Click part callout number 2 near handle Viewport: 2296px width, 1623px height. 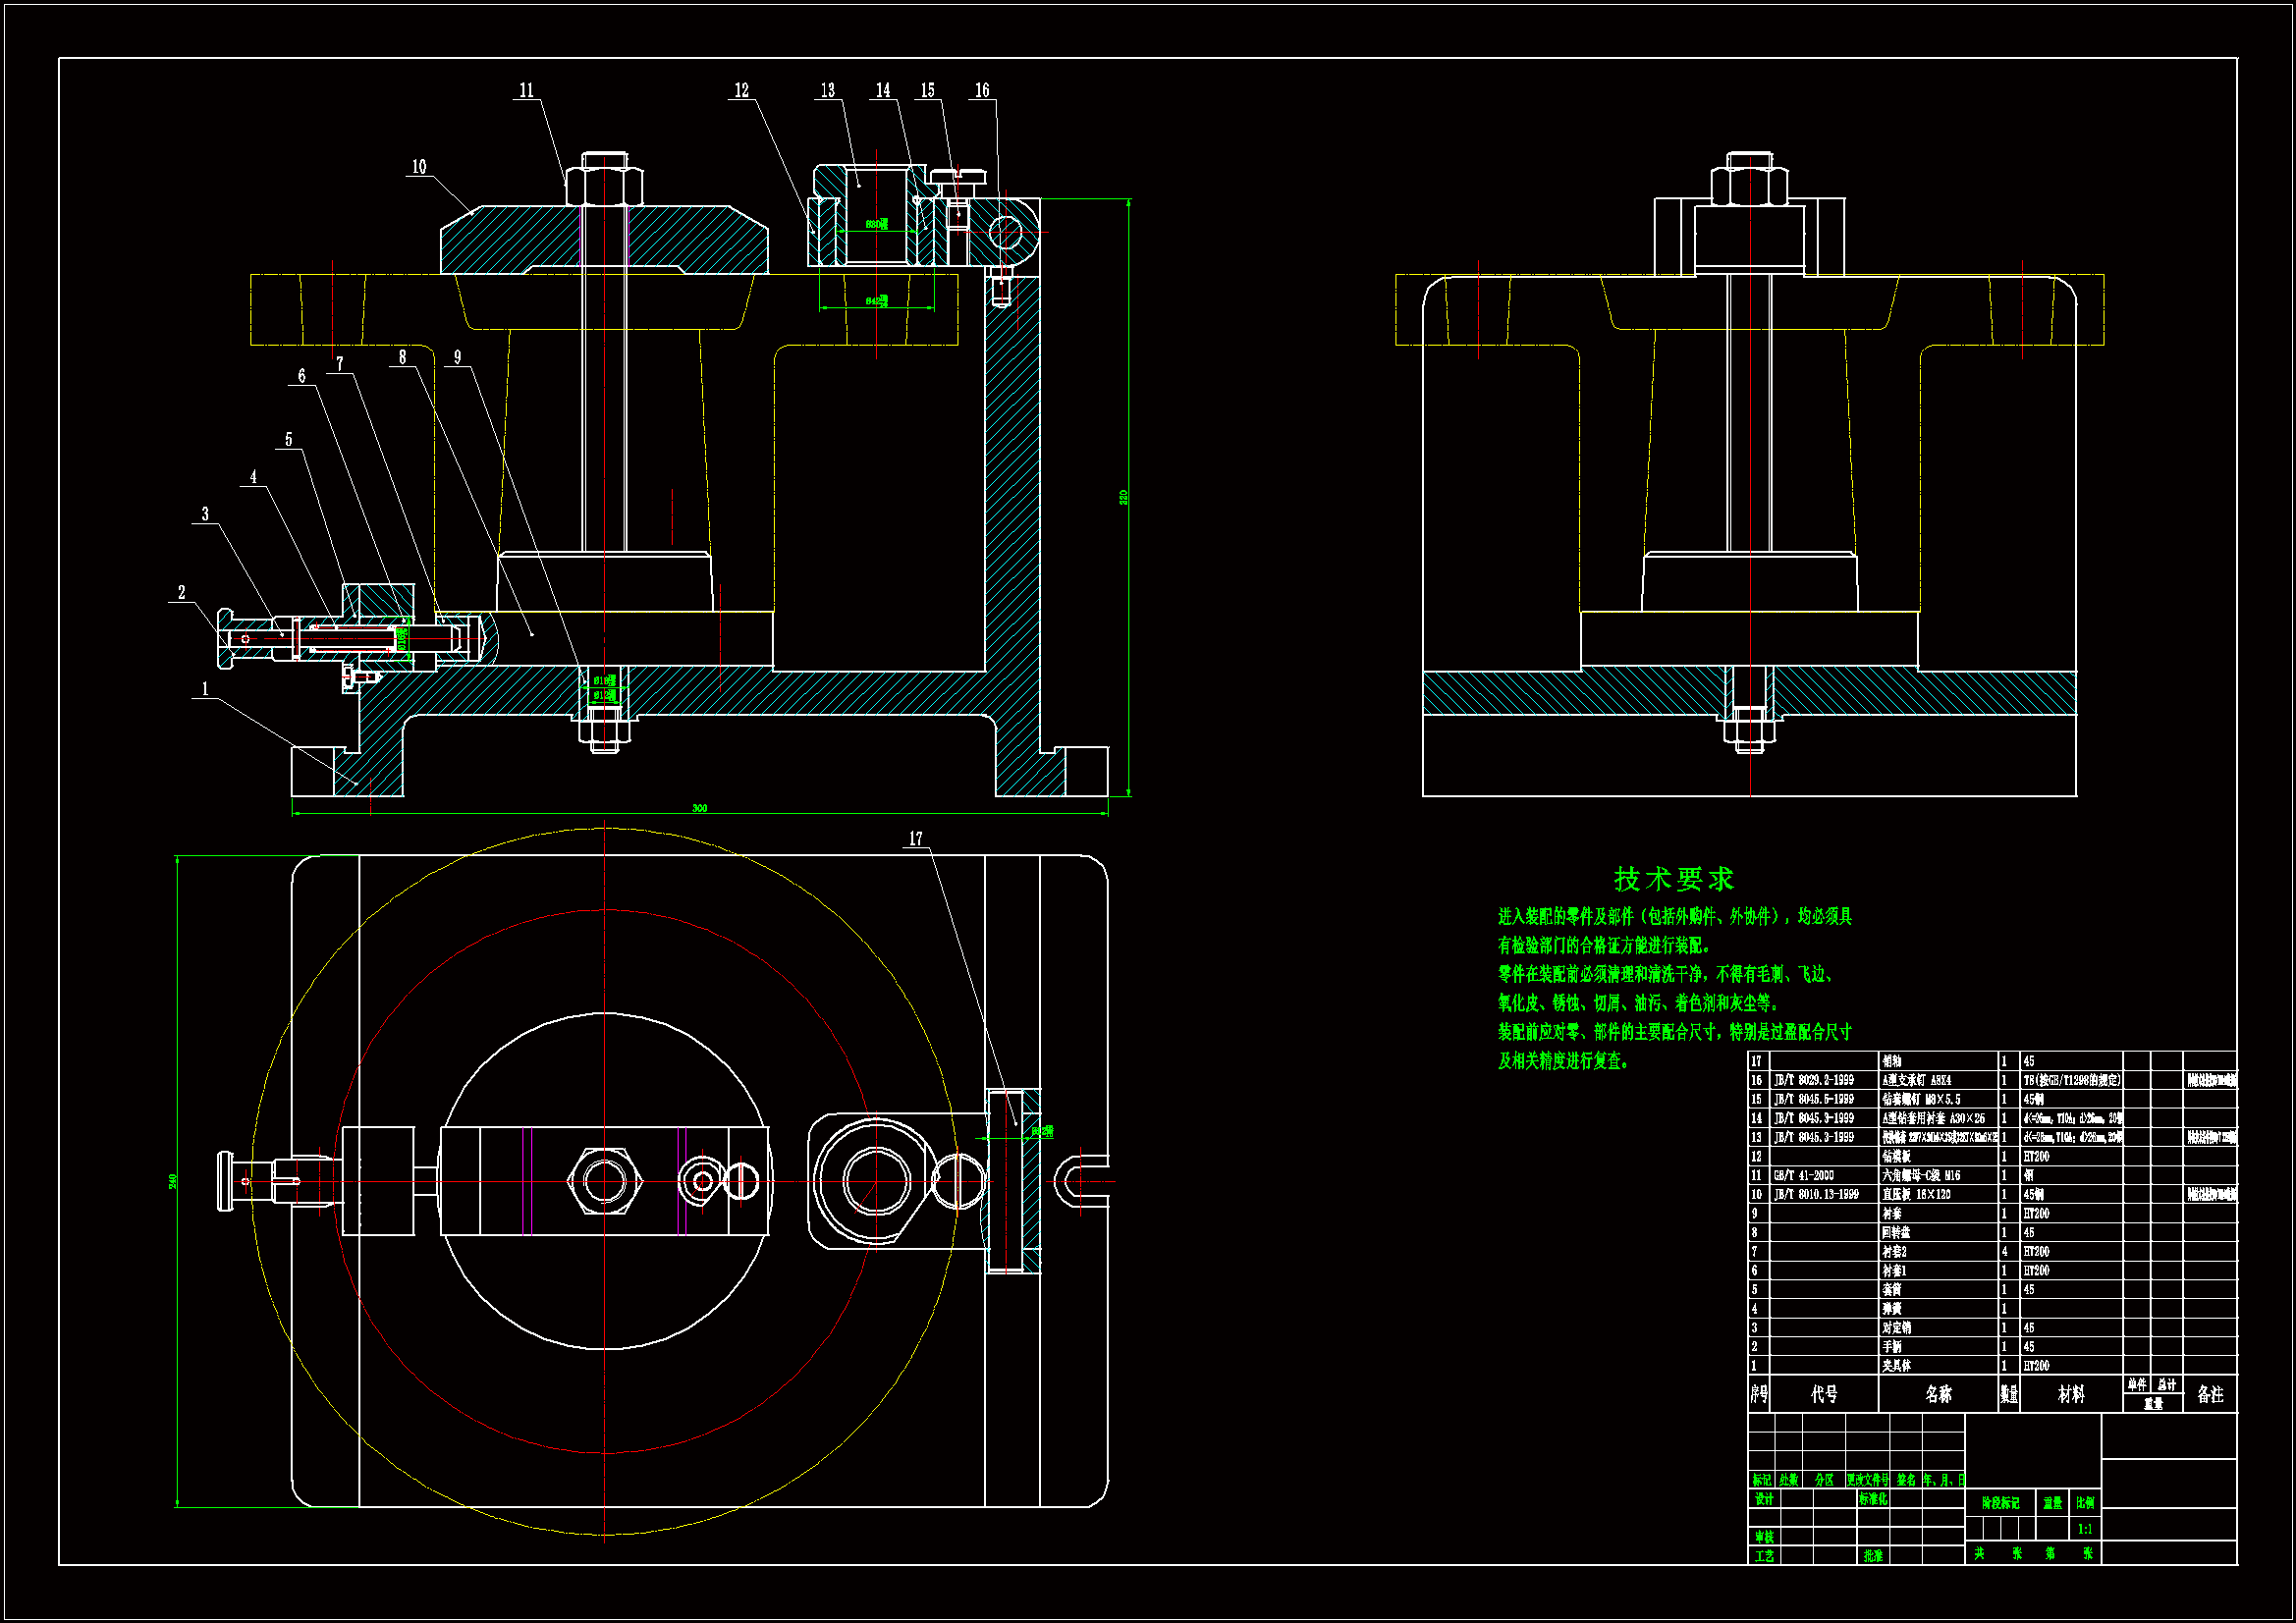point(181,592)
